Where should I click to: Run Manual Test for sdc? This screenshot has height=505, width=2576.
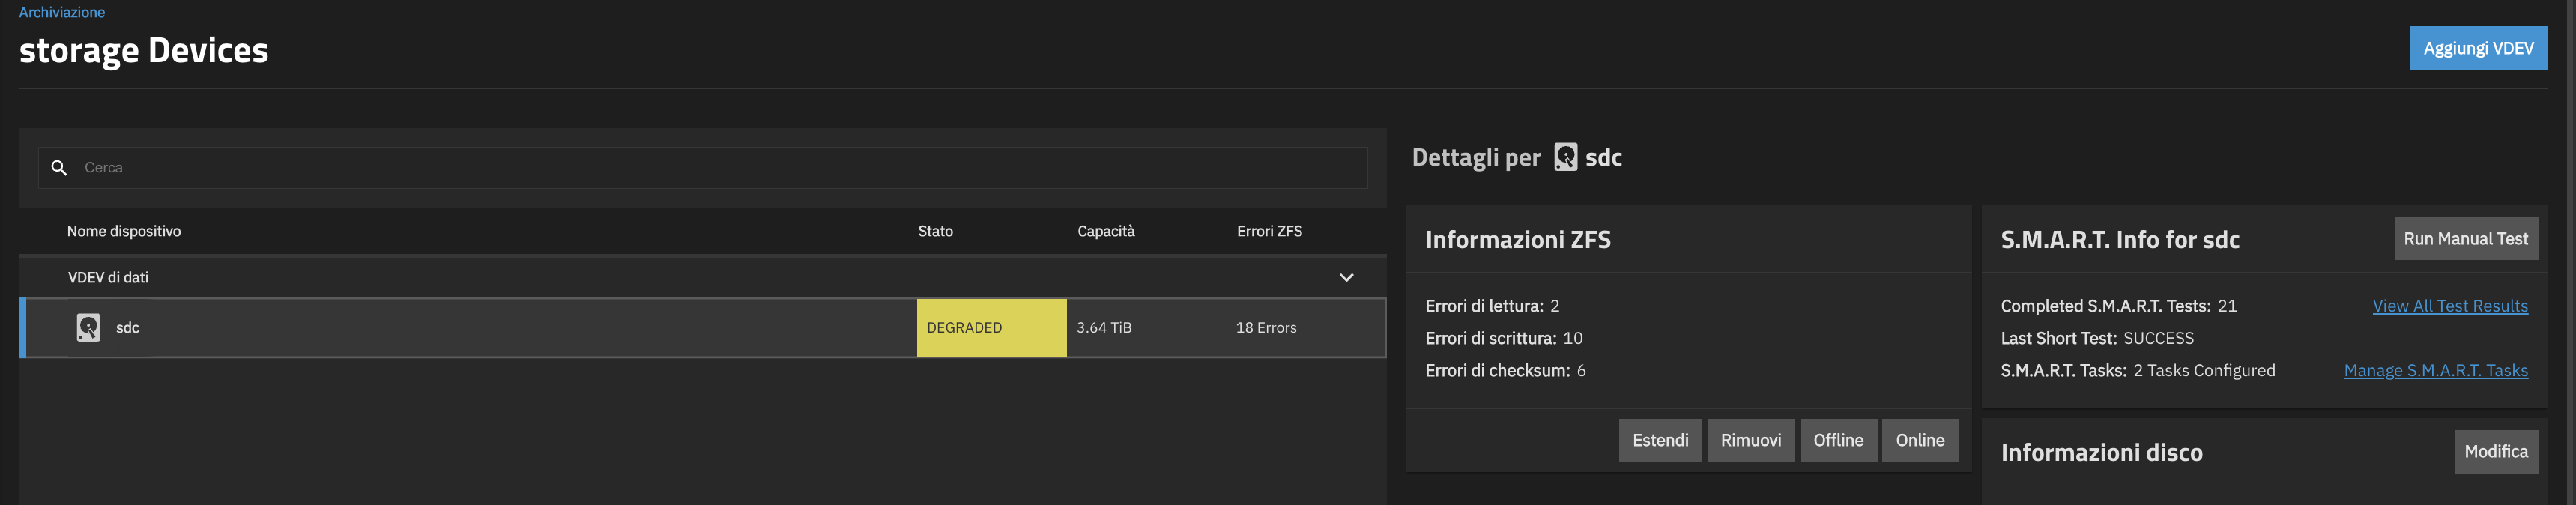tap(2465, 239)
